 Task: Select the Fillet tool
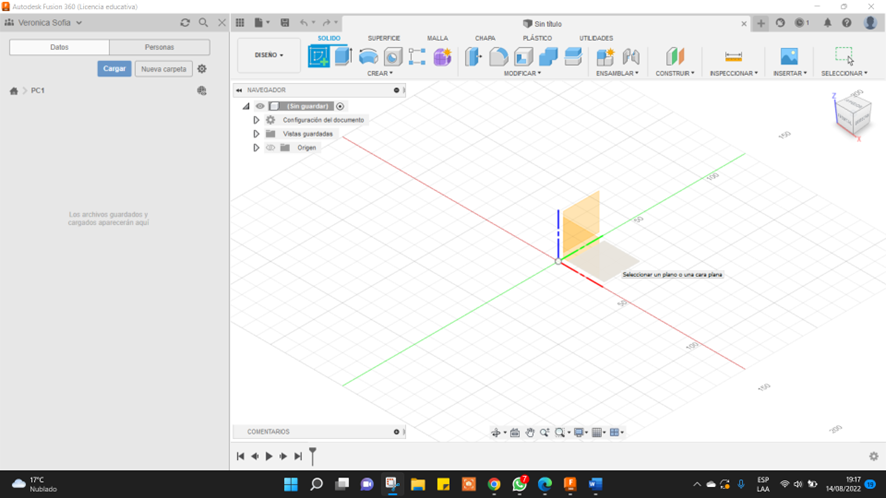click(x=498, y=57)
